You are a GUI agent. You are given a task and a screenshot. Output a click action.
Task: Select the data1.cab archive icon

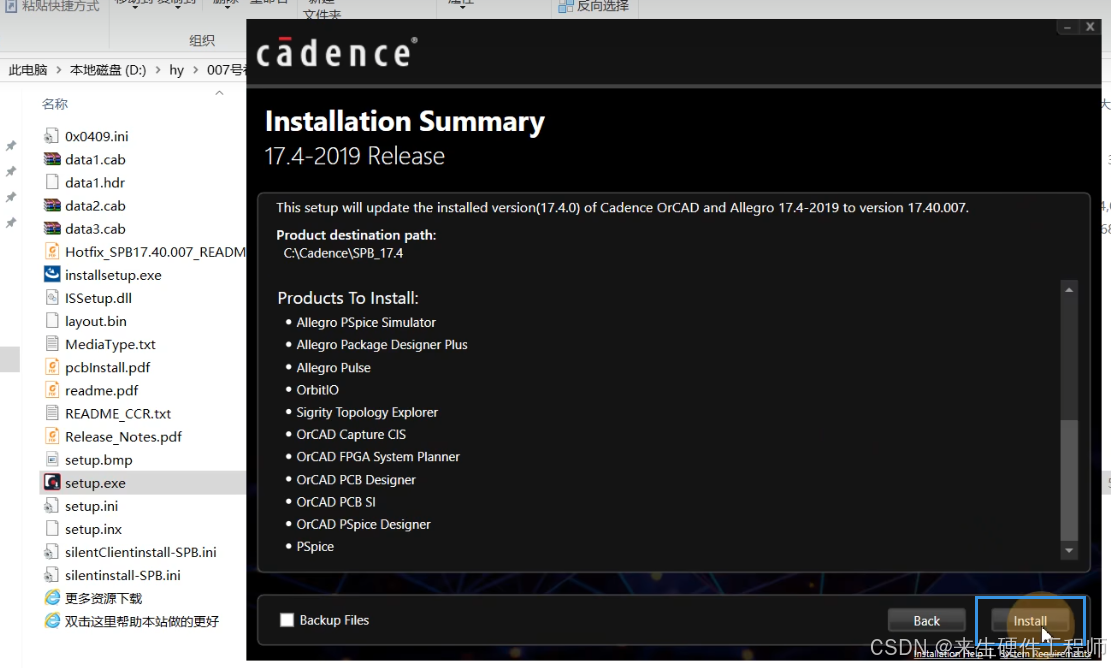[x=52, y=159]
